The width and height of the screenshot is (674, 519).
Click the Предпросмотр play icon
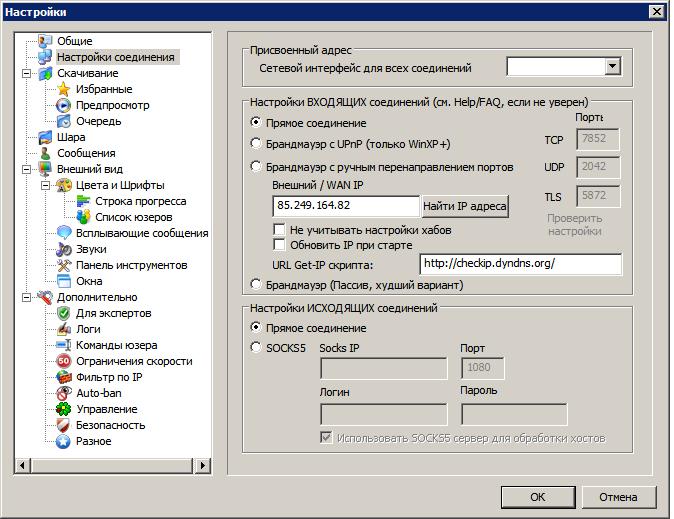[x=64, y=105]
